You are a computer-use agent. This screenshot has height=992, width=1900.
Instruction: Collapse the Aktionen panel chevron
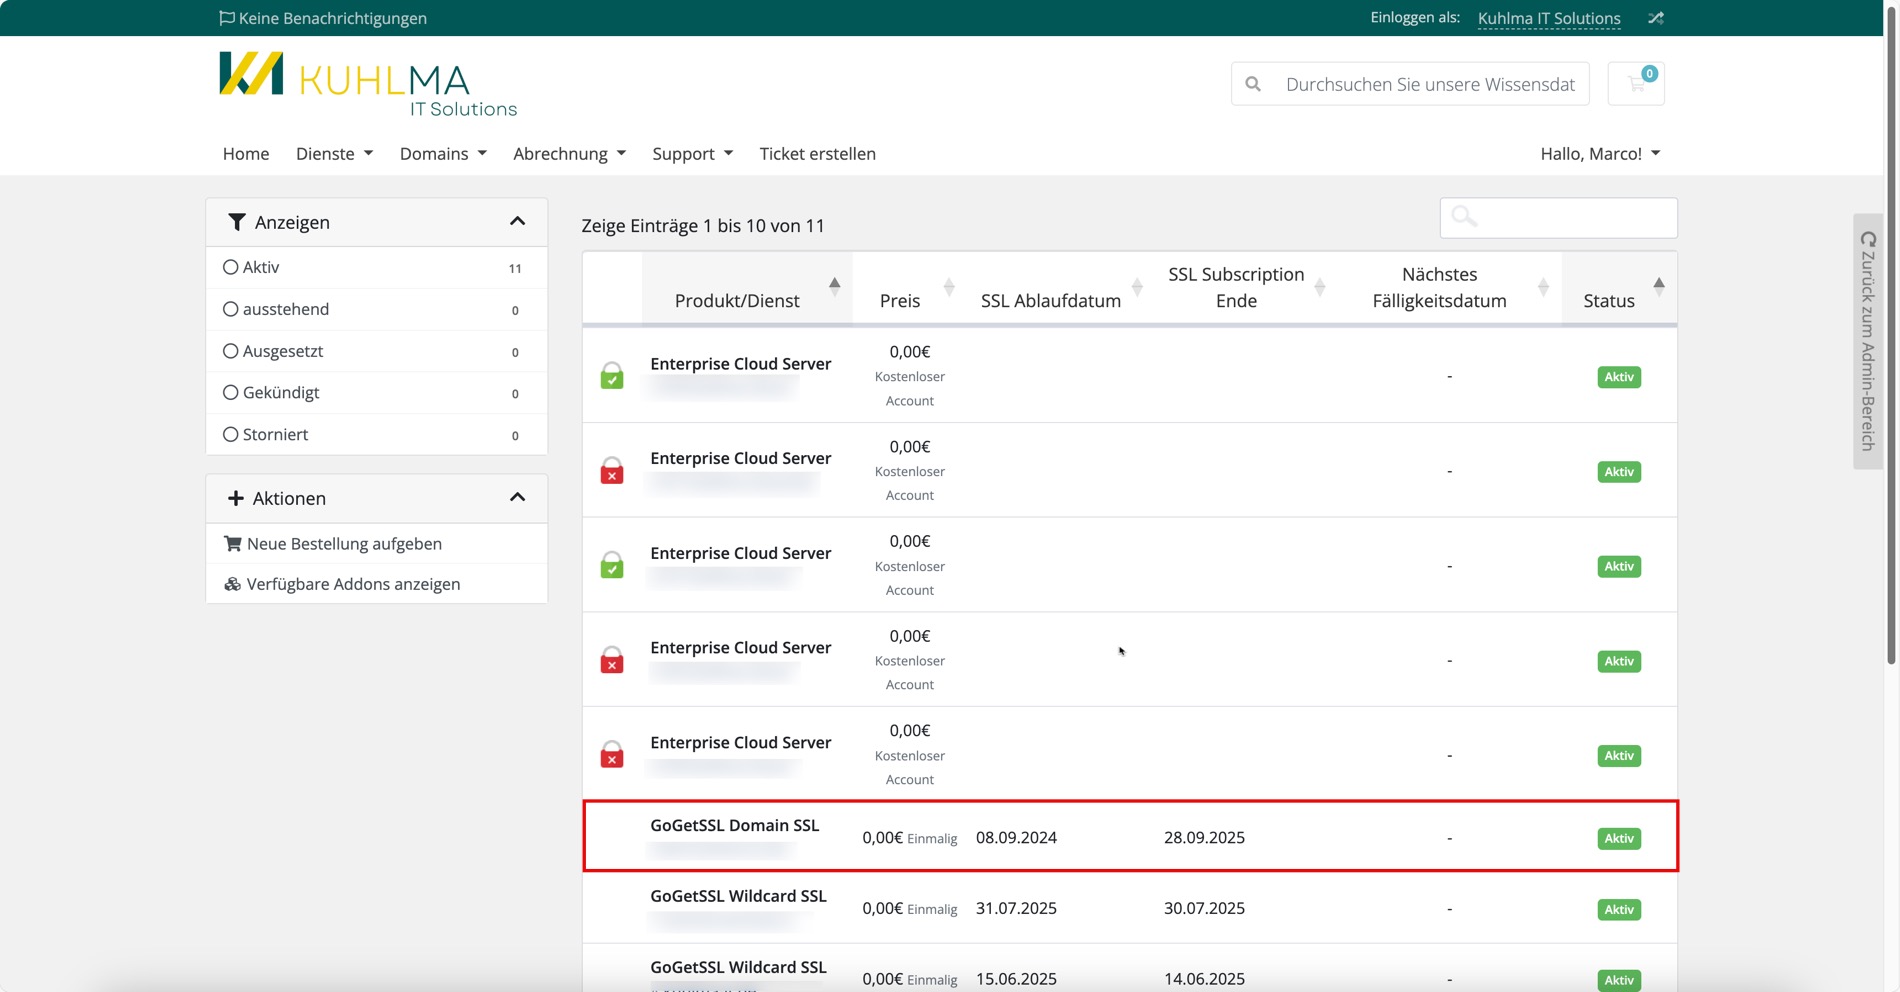517,497
